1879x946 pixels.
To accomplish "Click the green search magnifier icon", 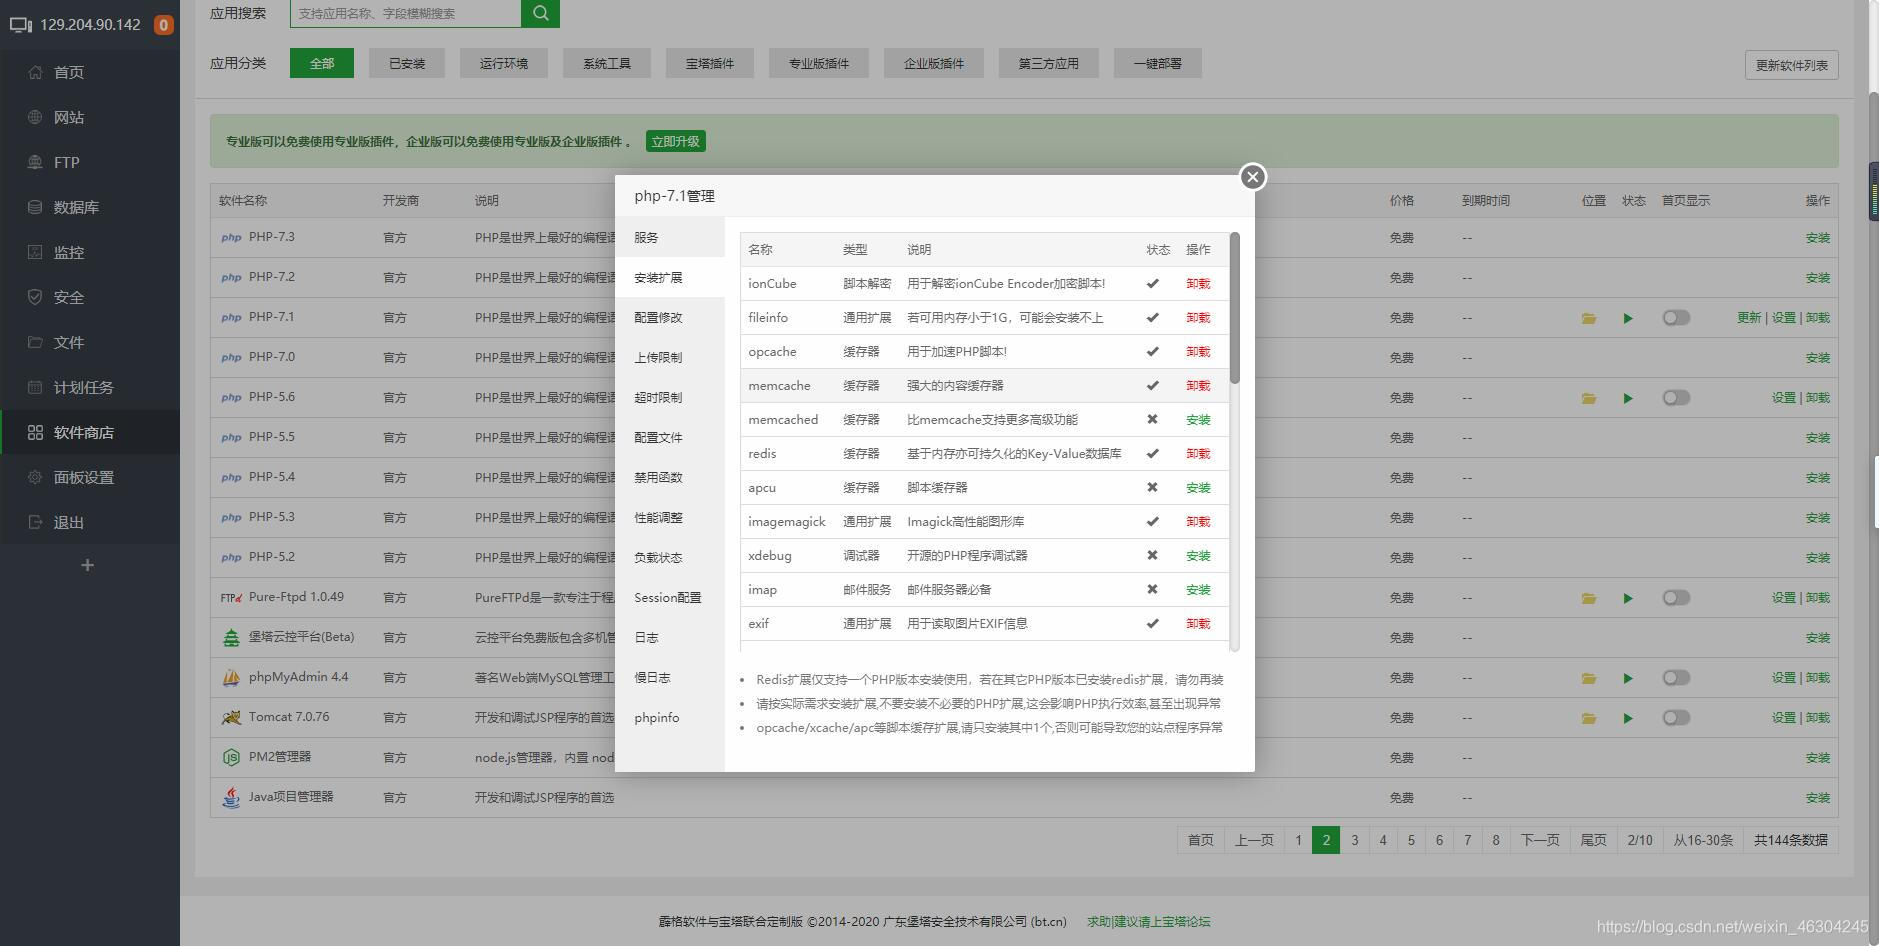I will tap(539, 13).
